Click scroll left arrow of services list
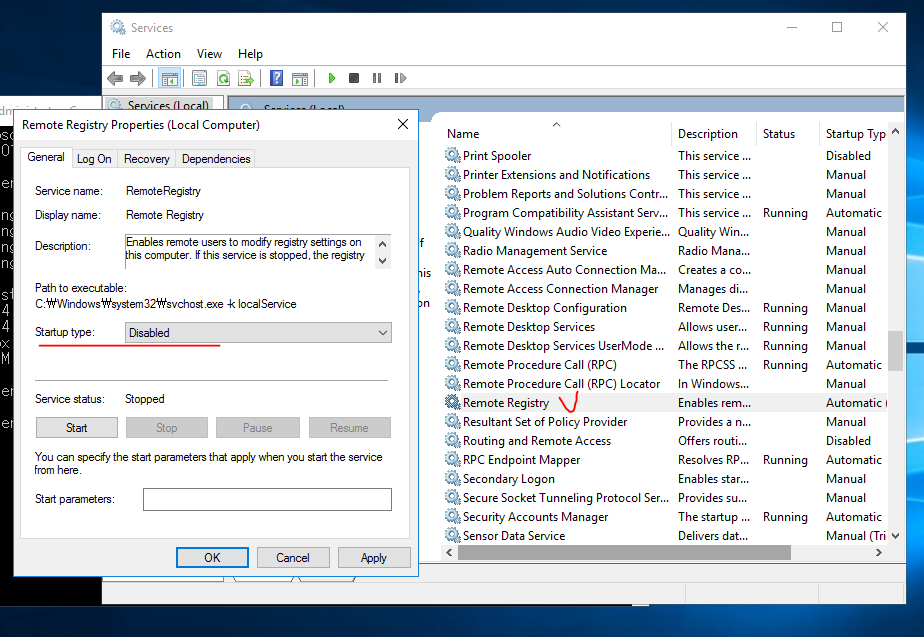This screenshot has height=637, width=924. click(450, 552)
